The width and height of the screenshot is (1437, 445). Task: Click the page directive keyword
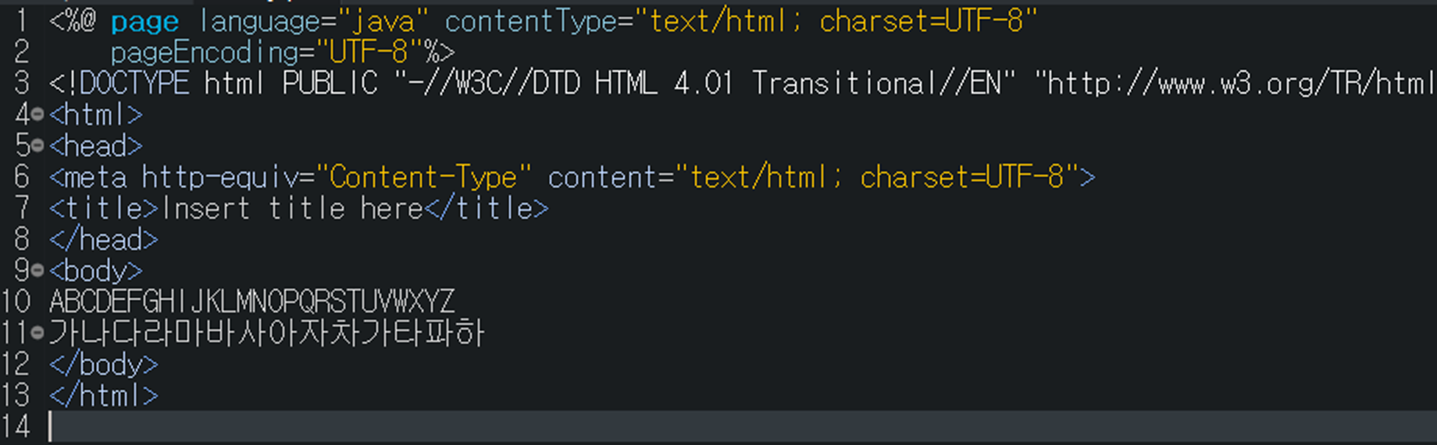click(145, 22)
